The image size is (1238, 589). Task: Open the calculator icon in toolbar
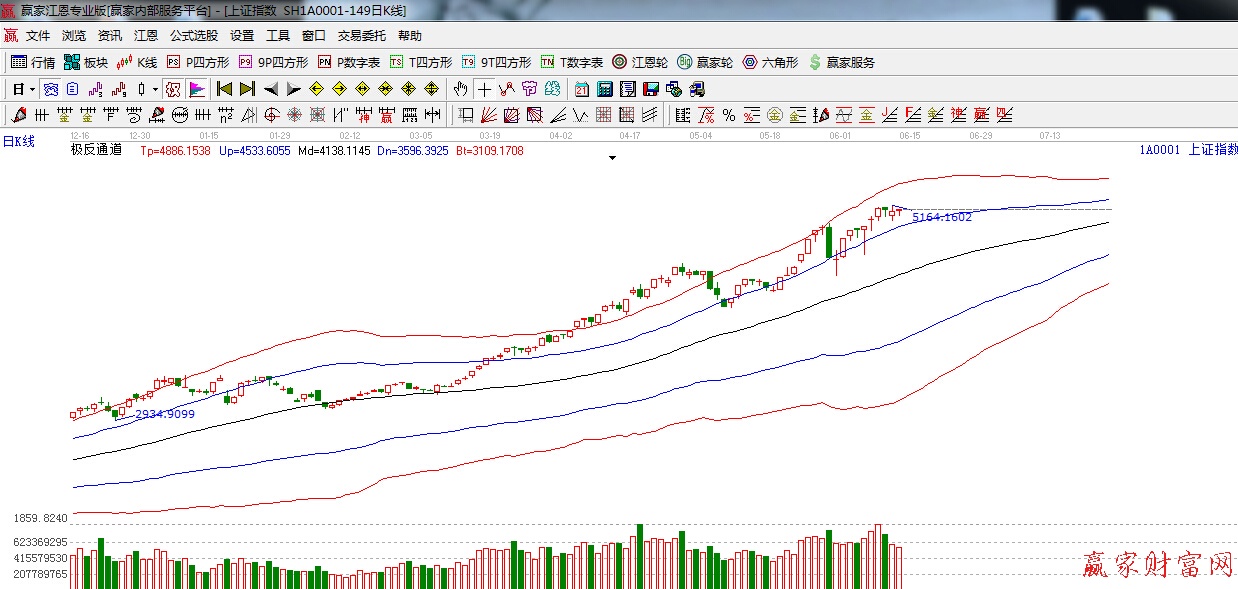[x=604, y=89]
